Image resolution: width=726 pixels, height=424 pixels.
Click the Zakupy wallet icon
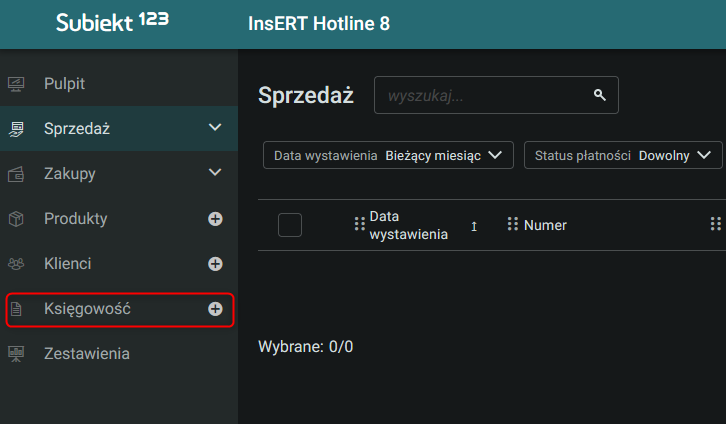16,174
